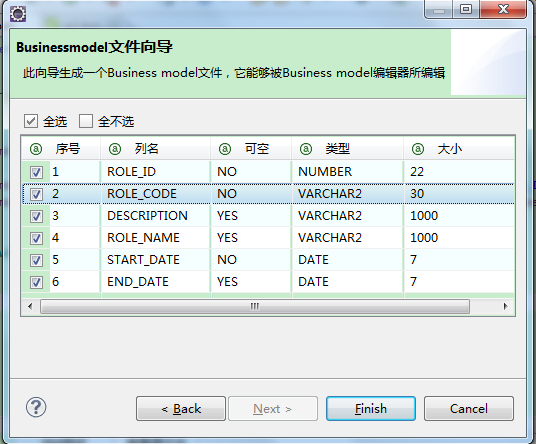Image resolution: width=536 pixels, height=444 pixels.
Task: Uncheck the END_DATE row checkbox
Action: [36, 282]
